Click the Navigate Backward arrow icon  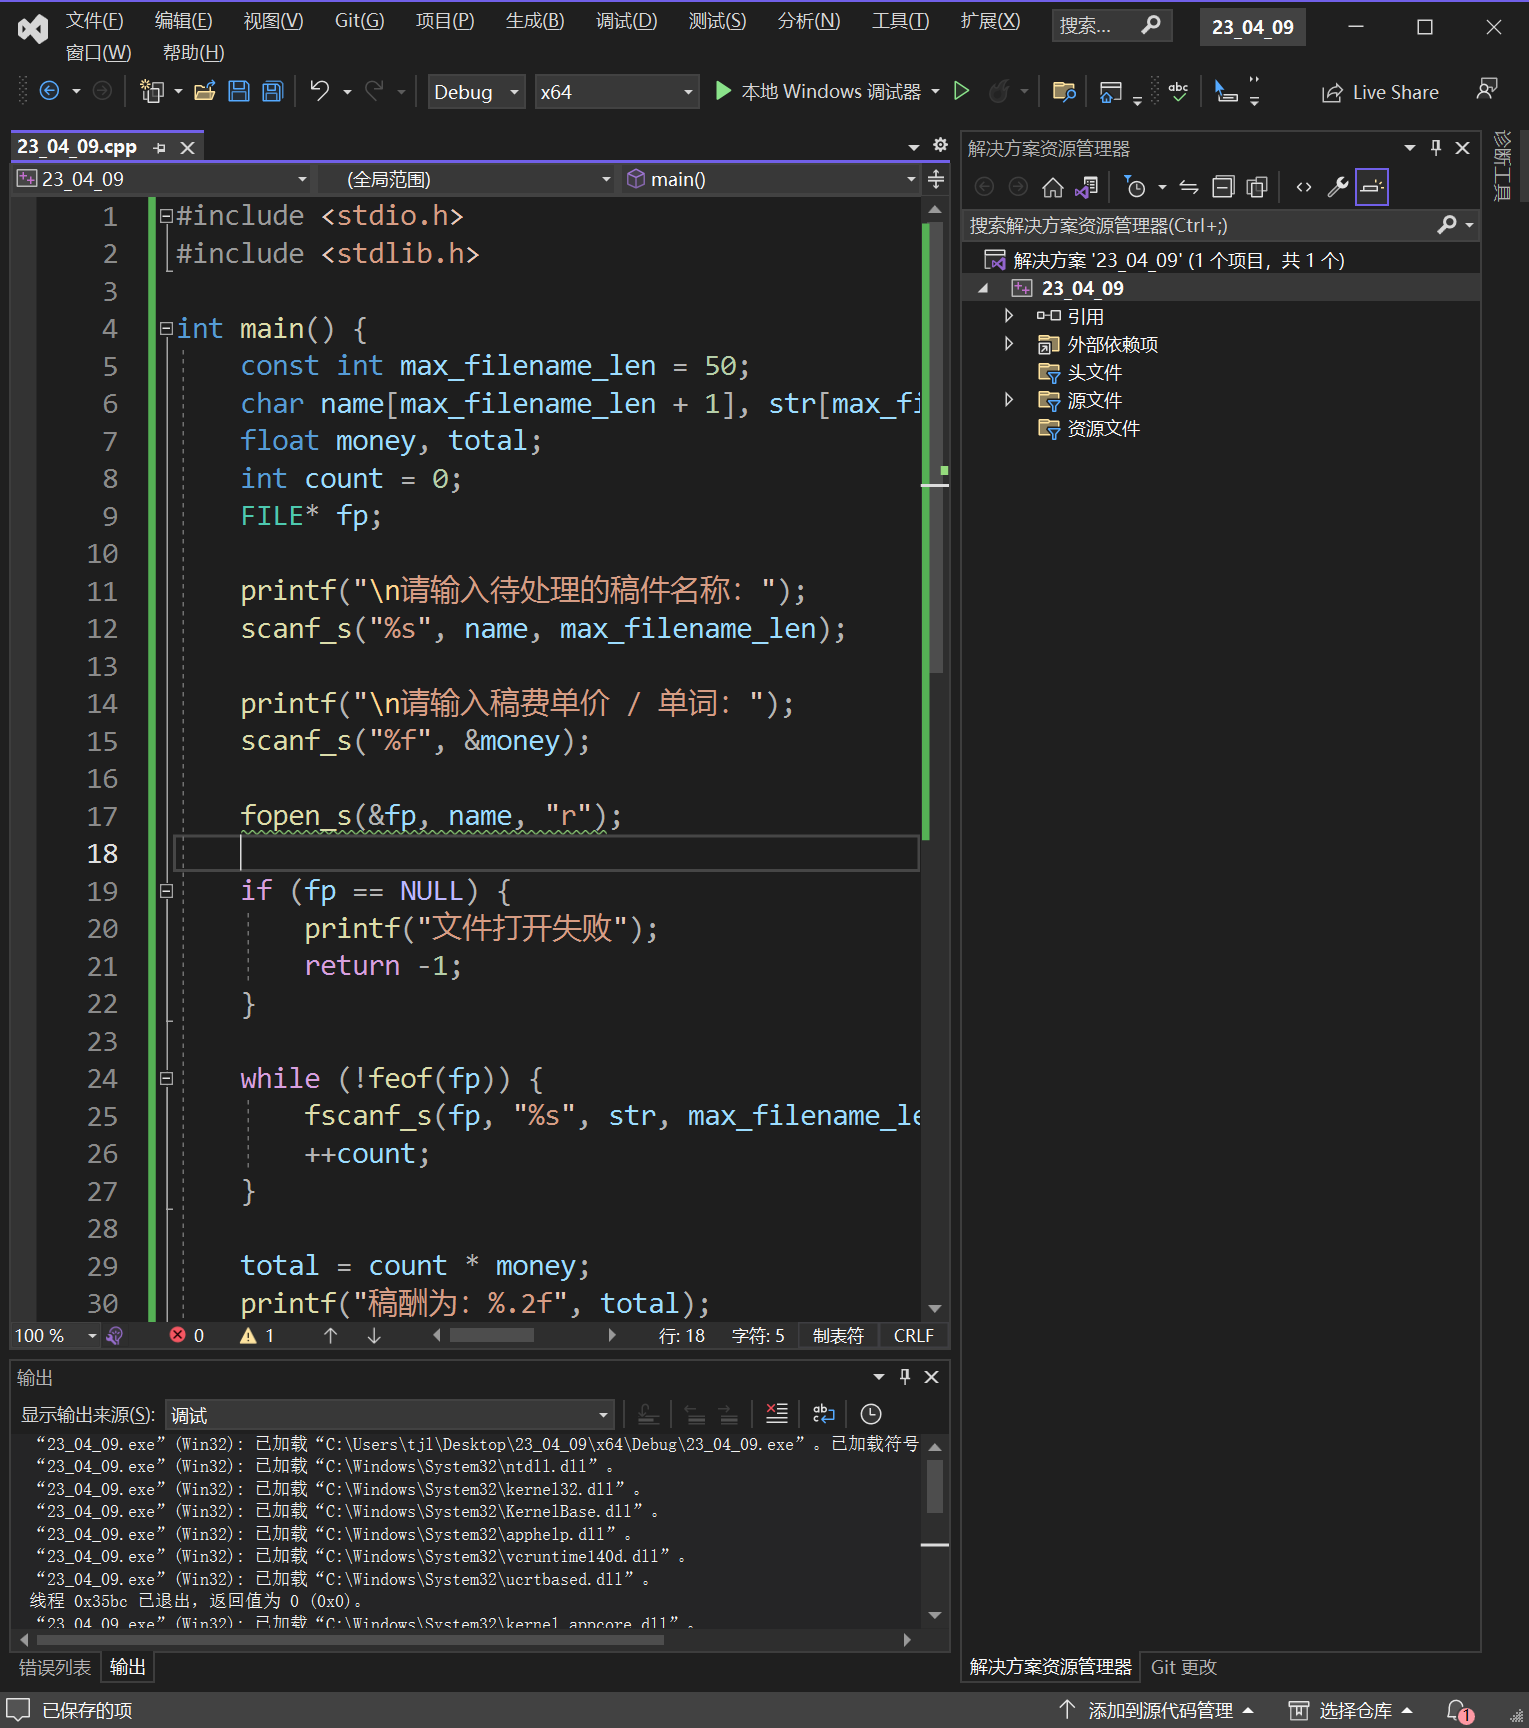click(49, 92)
